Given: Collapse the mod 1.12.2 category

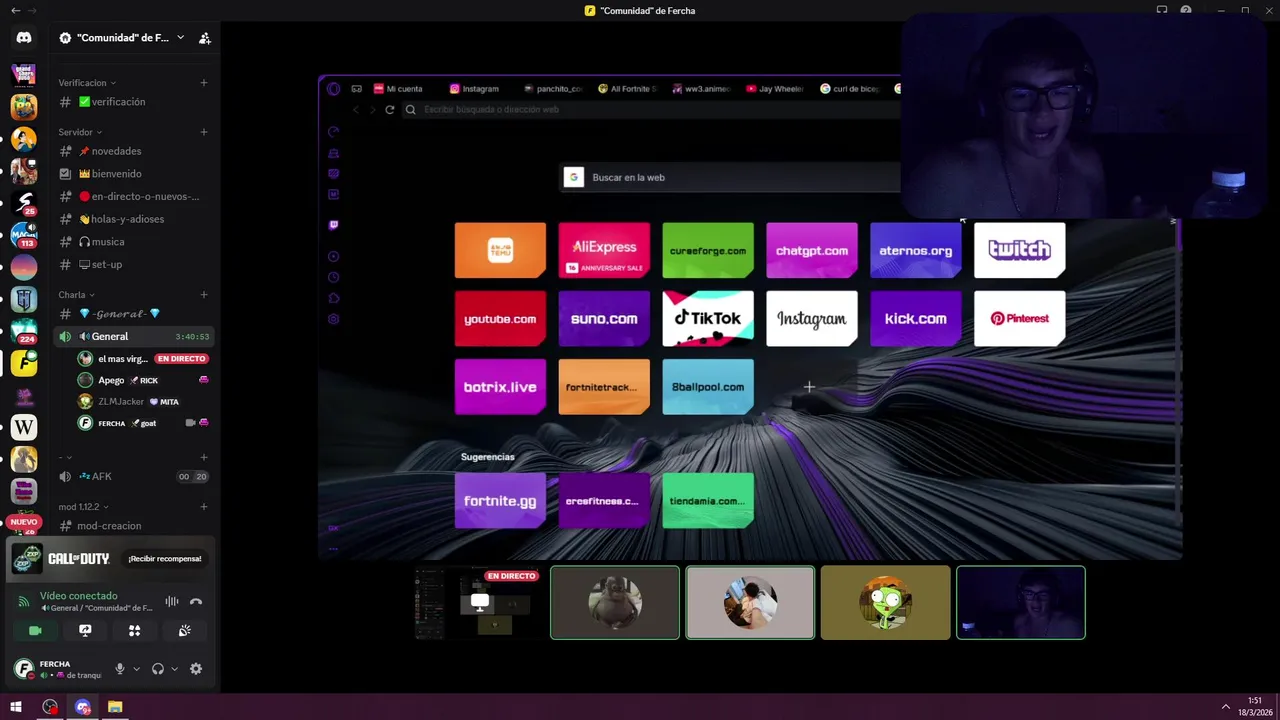Looking at the screenshot, I should 83,507.
